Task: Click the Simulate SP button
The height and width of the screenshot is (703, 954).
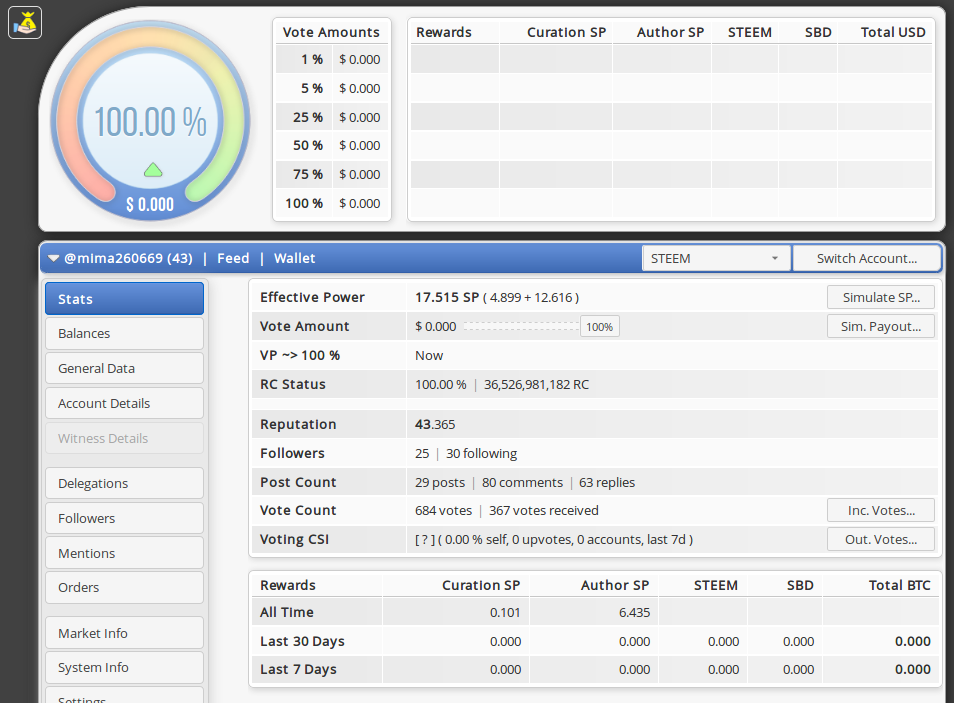Action: [880, 297]
